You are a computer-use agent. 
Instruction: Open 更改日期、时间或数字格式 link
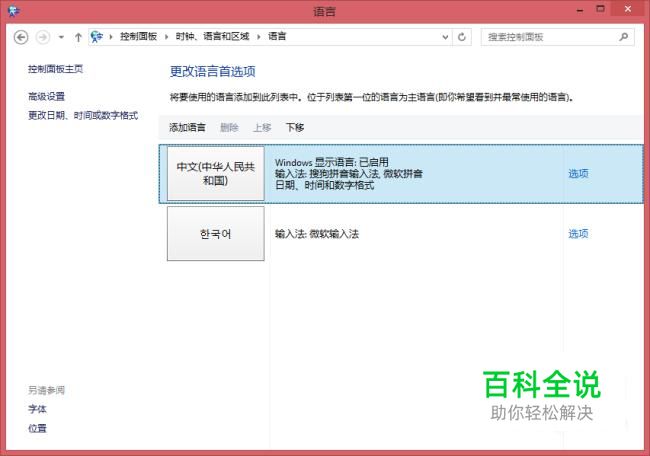coord(83,116)
